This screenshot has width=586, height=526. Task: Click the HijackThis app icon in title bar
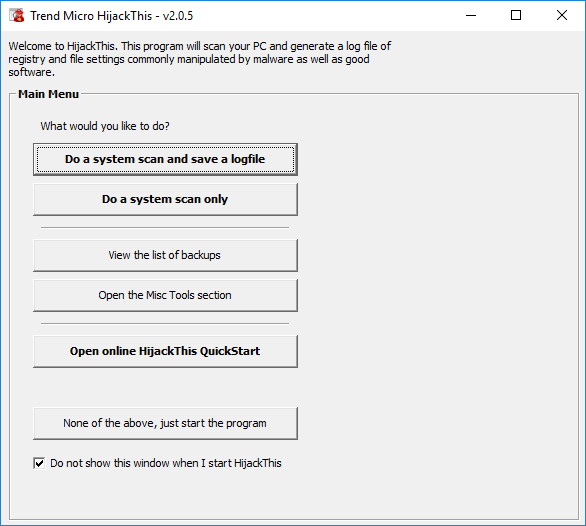coord(16,15)
